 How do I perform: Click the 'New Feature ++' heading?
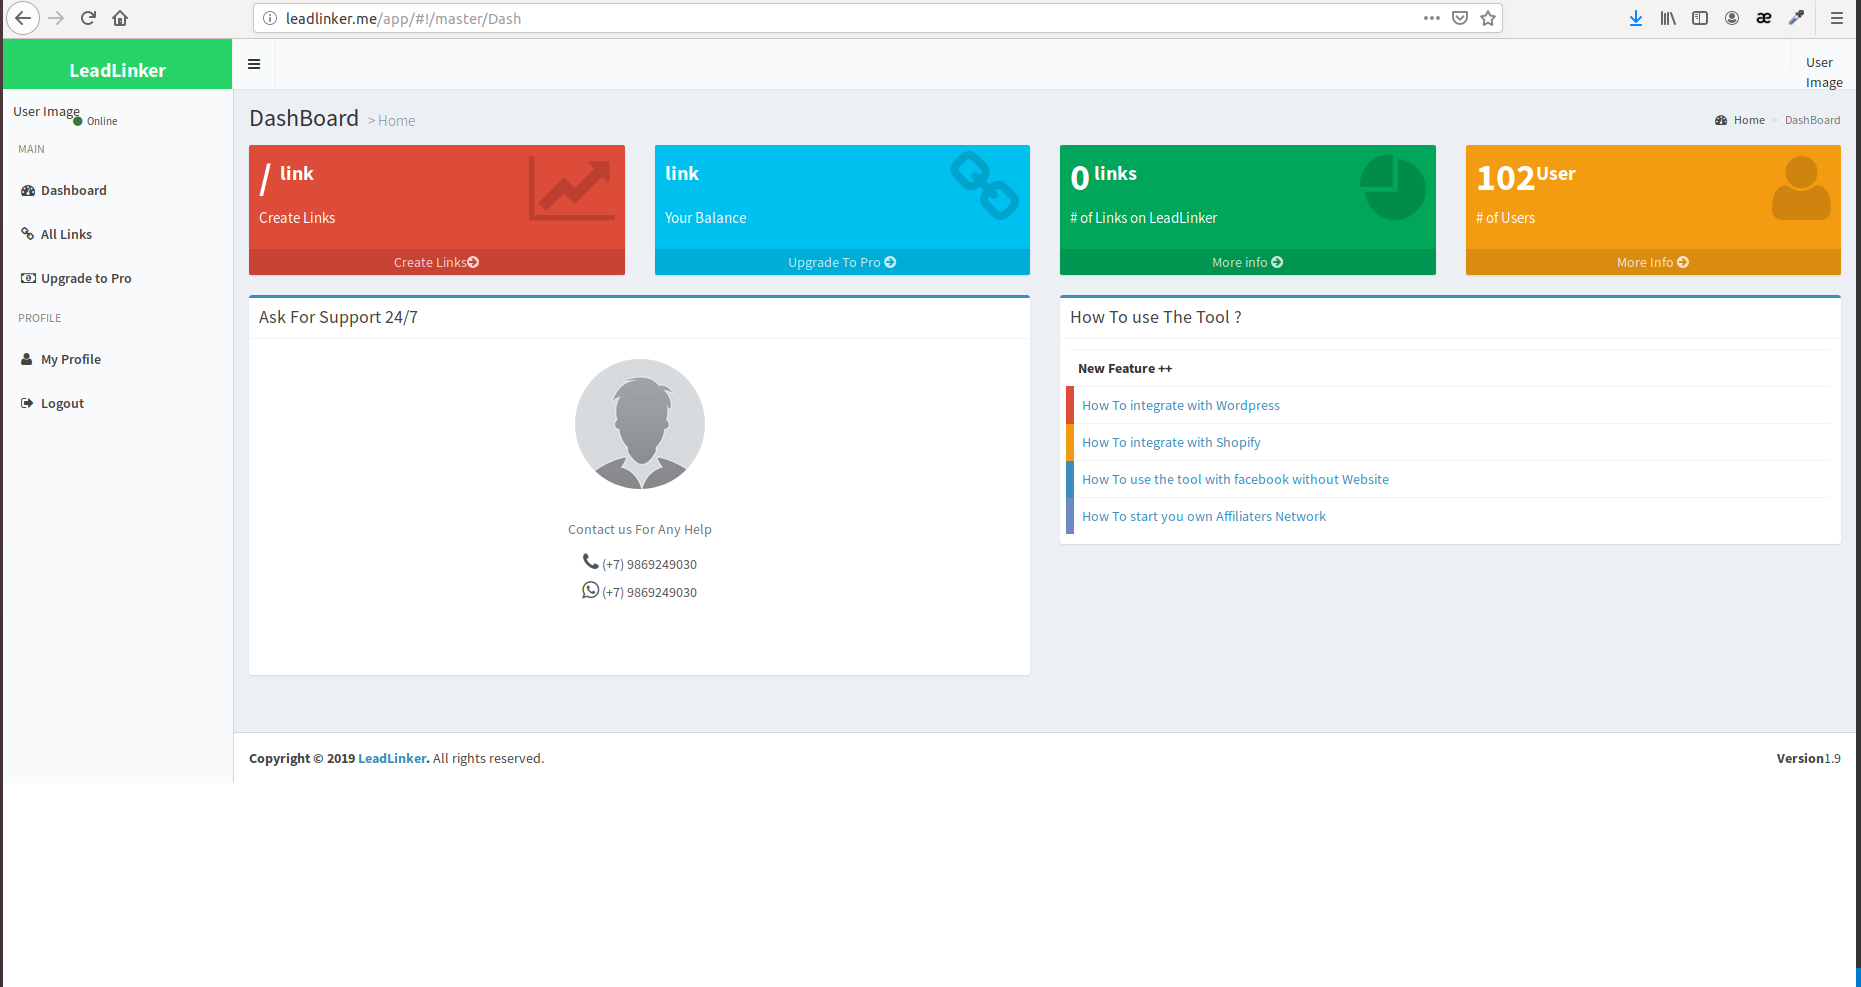pyautogui.click(x=1125, y=368)
